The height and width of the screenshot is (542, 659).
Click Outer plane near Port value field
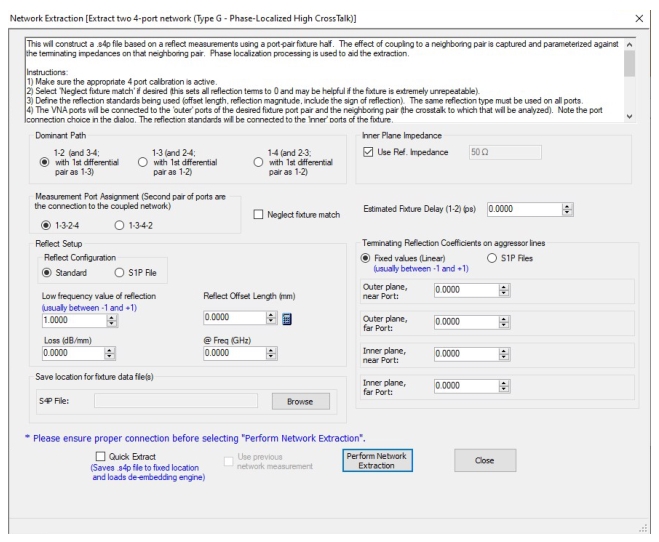click(467, 290)
